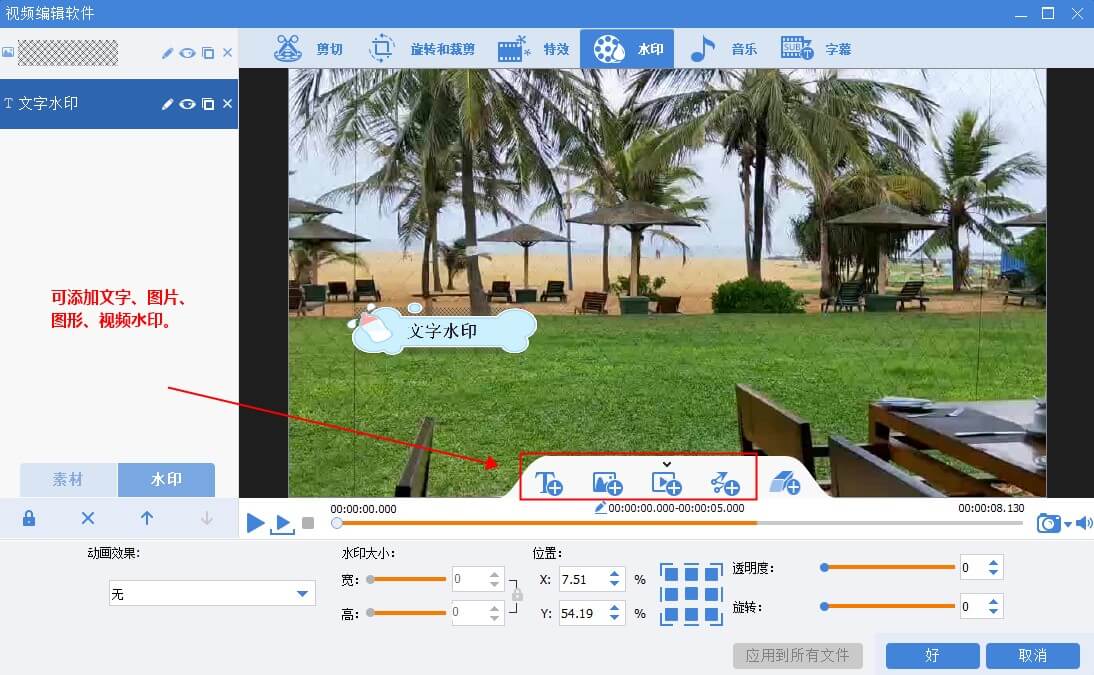The width and height of the screenshot is (1094, 675).
Task: Open the 旋转和裁剪 rotate and crop tab
Action: tap(421, 49)
